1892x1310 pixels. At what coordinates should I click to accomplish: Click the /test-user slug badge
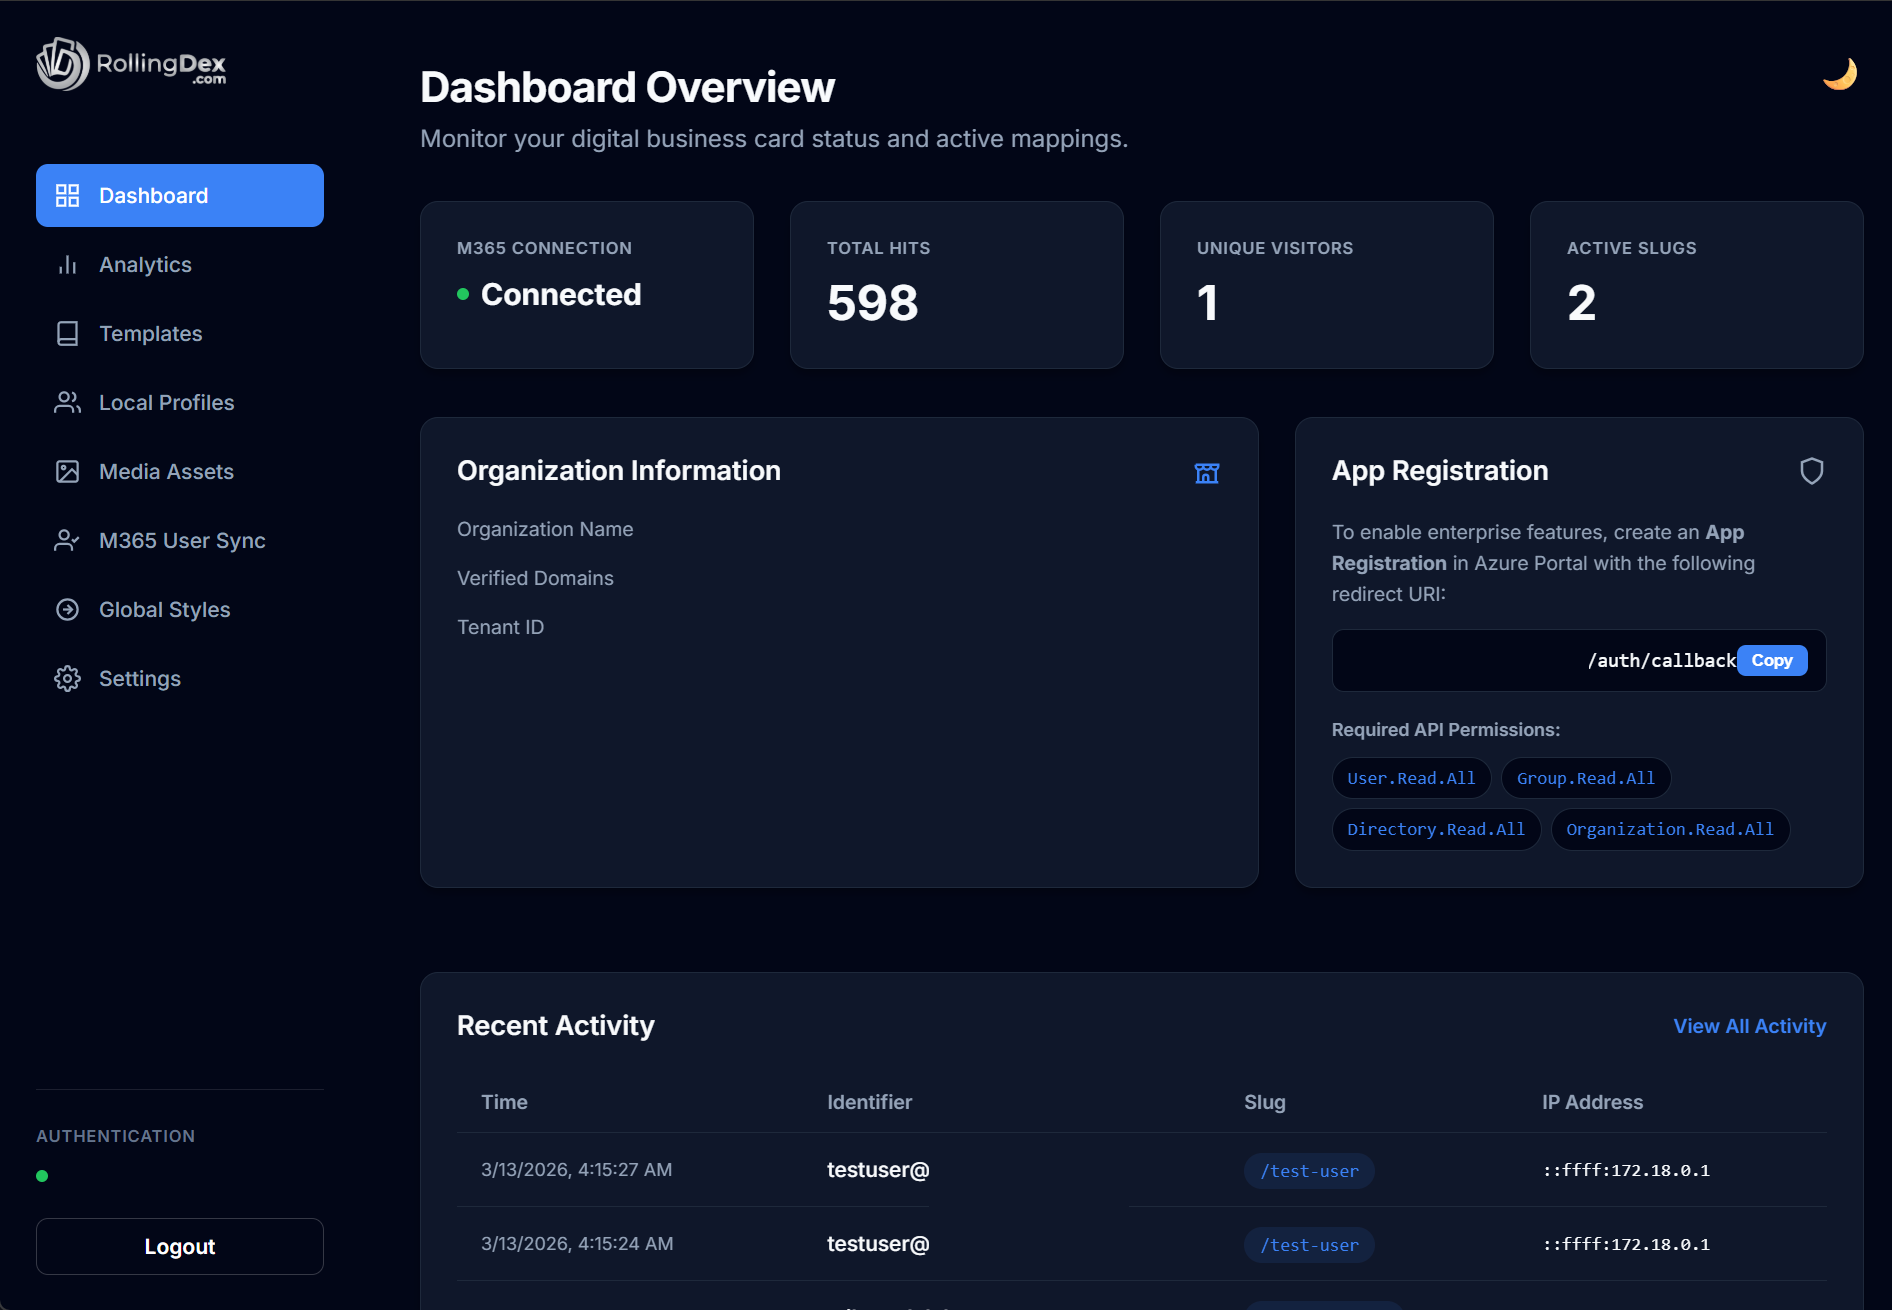click(x=1308, y=1170)
